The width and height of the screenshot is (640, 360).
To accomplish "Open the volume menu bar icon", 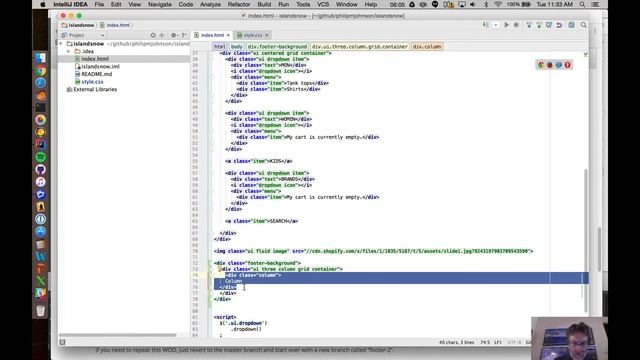I will click(473, 4).
